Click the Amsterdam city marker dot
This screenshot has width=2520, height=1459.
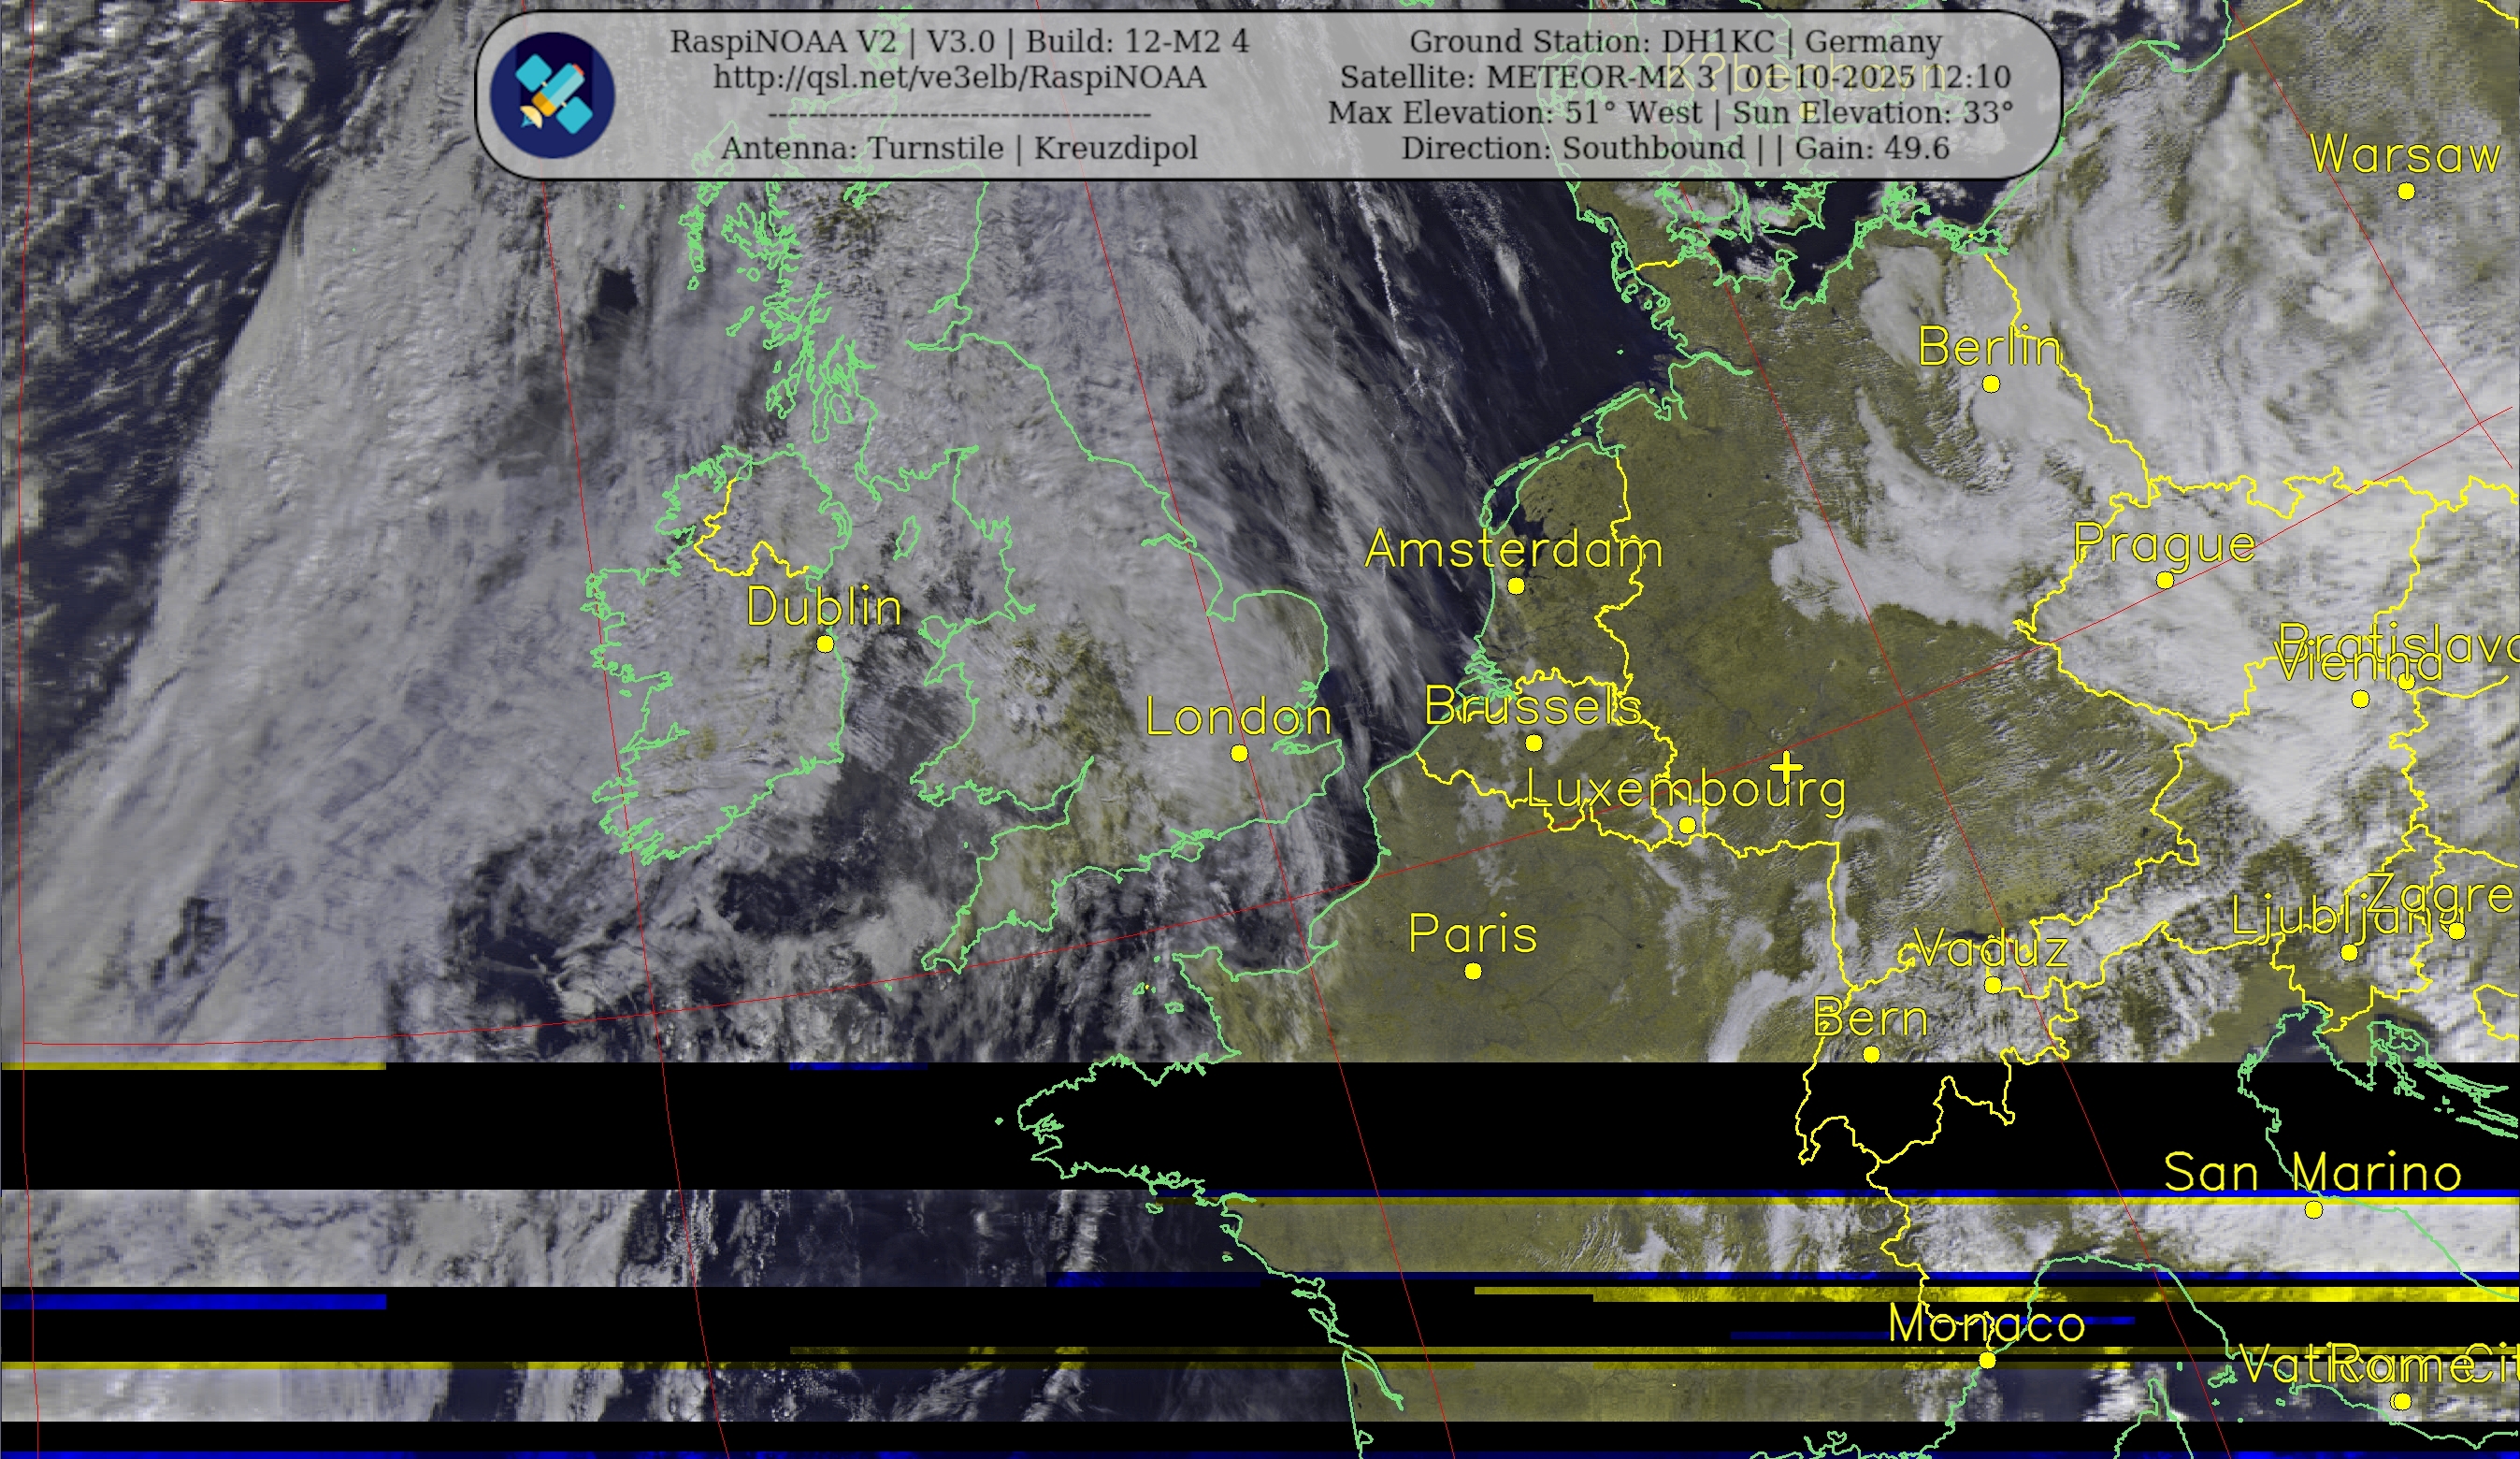1515,586
